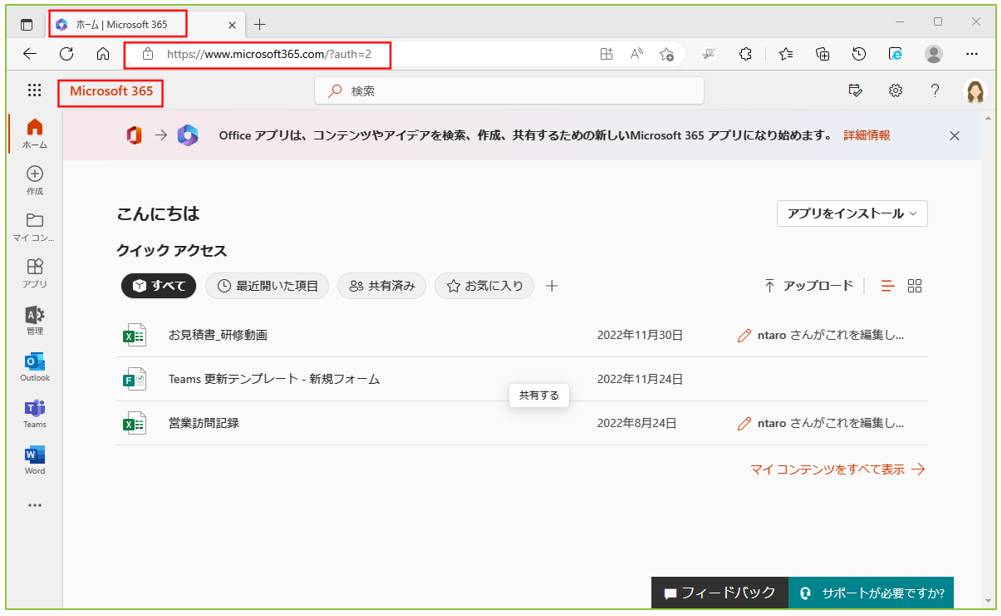Switch to grid view layout
The image size is (1001, 616).
[x=915, y=286]
